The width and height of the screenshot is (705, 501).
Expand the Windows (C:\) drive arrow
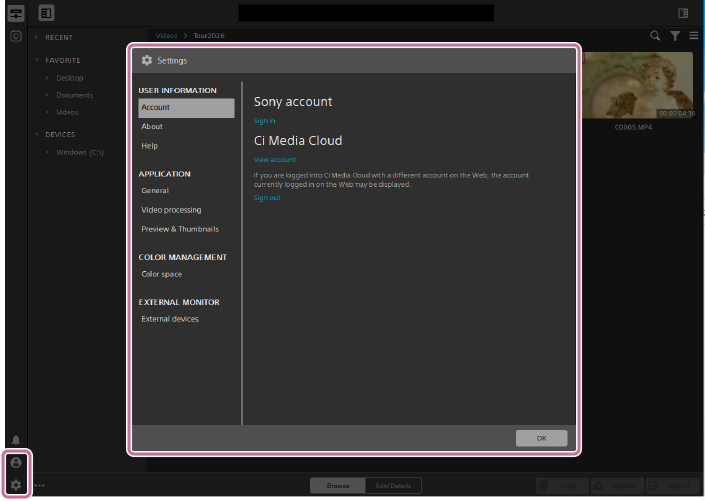[48, 152]
